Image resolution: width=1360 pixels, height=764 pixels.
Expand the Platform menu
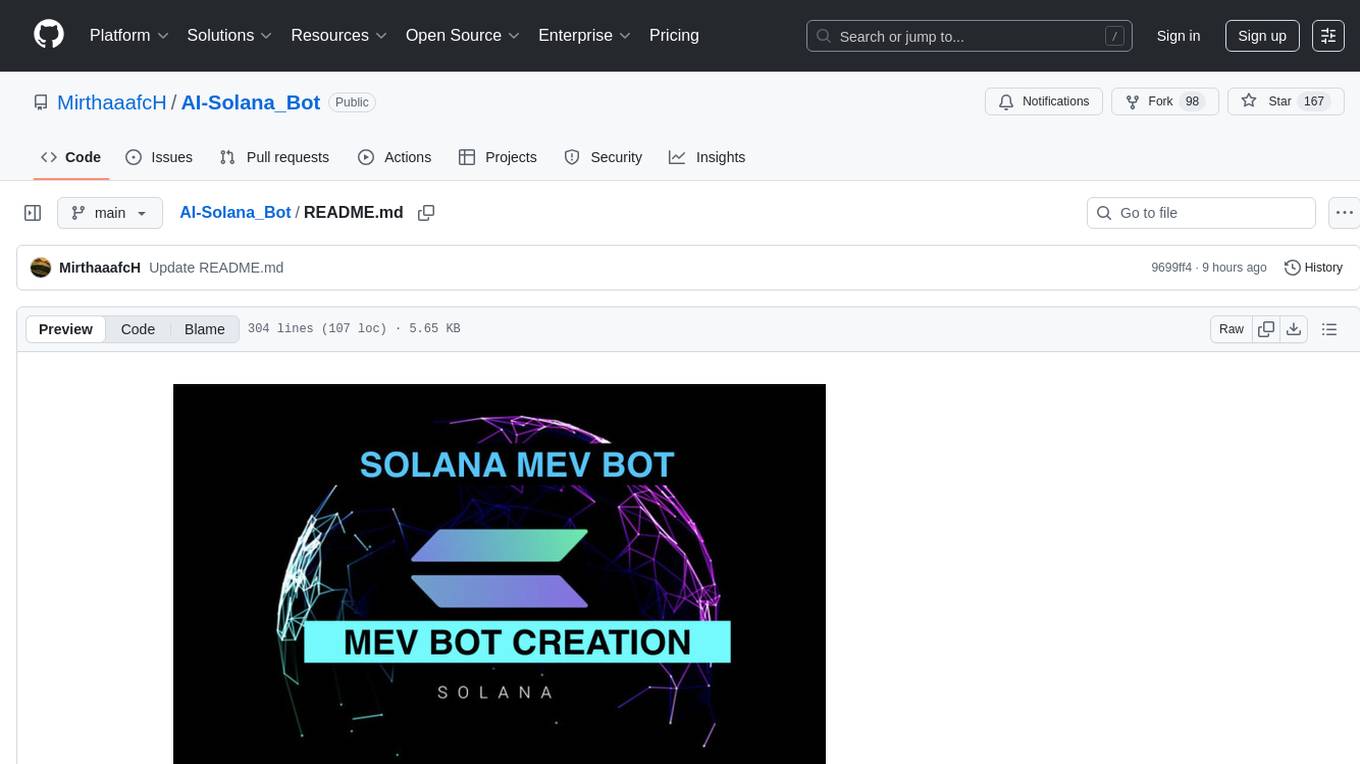coord(129,35)
